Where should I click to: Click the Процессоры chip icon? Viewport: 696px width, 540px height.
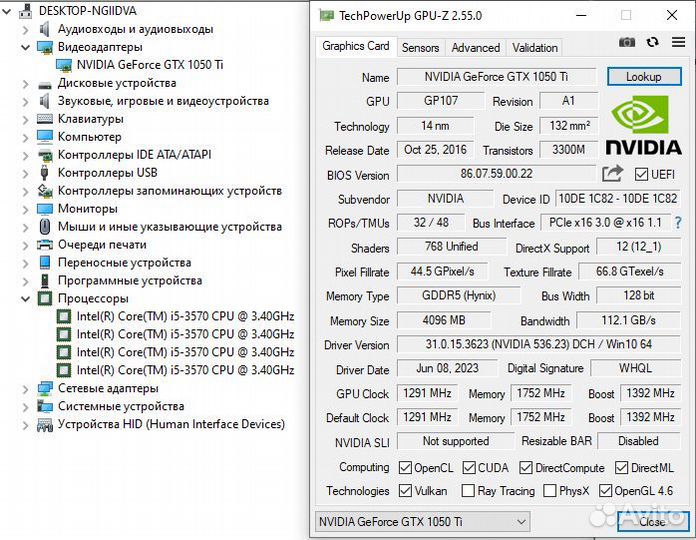[x=45, y=298]
